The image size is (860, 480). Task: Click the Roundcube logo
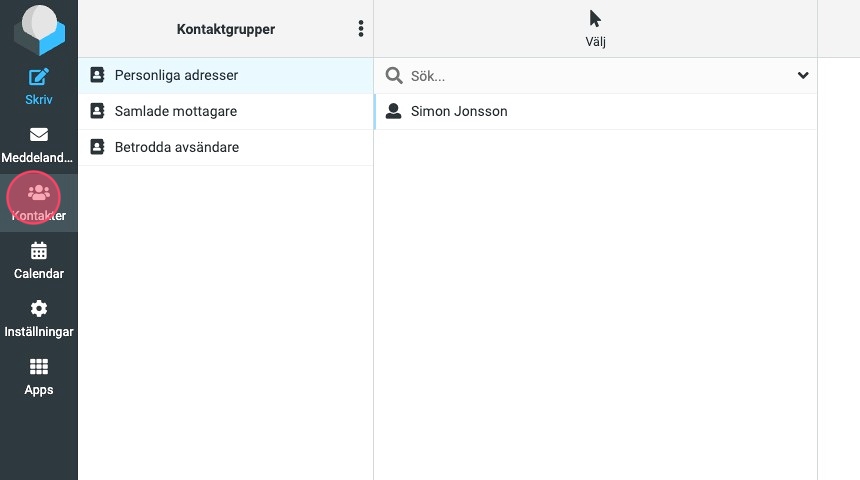point(38,30)
